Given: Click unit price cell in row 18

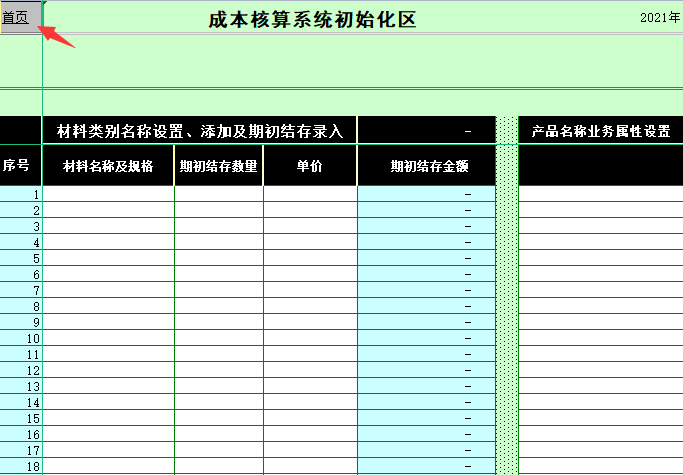Looking at the screenshot, I should [310, 466].
